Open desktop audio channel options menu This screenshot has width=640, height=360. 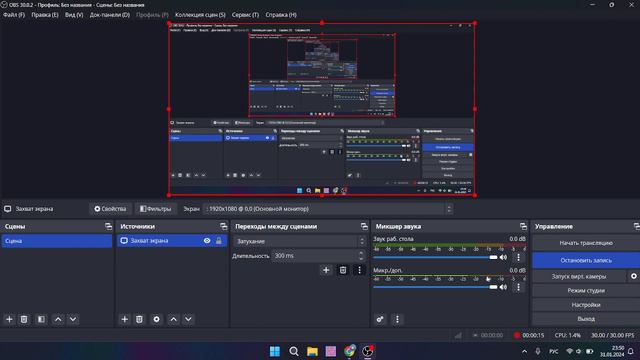coord(518,257)
